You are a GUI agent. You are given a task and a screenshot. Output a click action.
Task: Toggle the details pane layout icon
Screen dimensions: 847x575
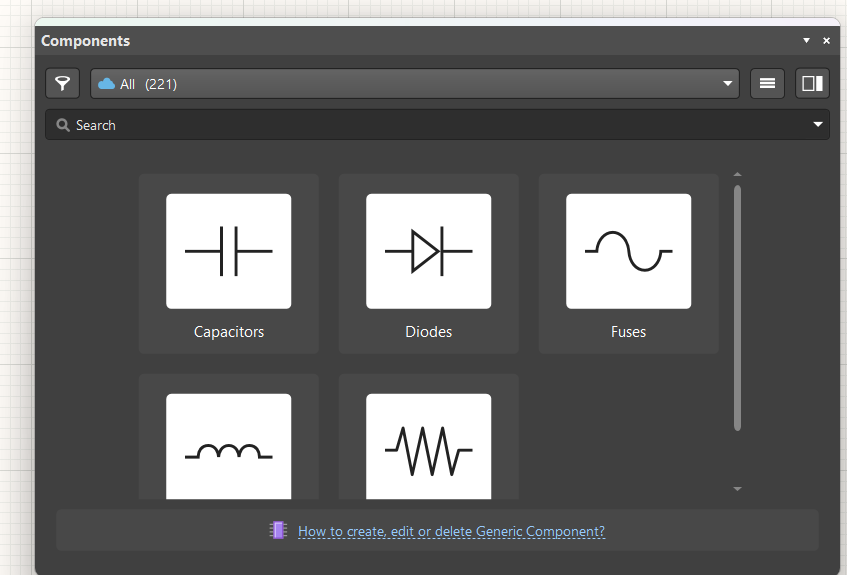[x=812, y=83]
